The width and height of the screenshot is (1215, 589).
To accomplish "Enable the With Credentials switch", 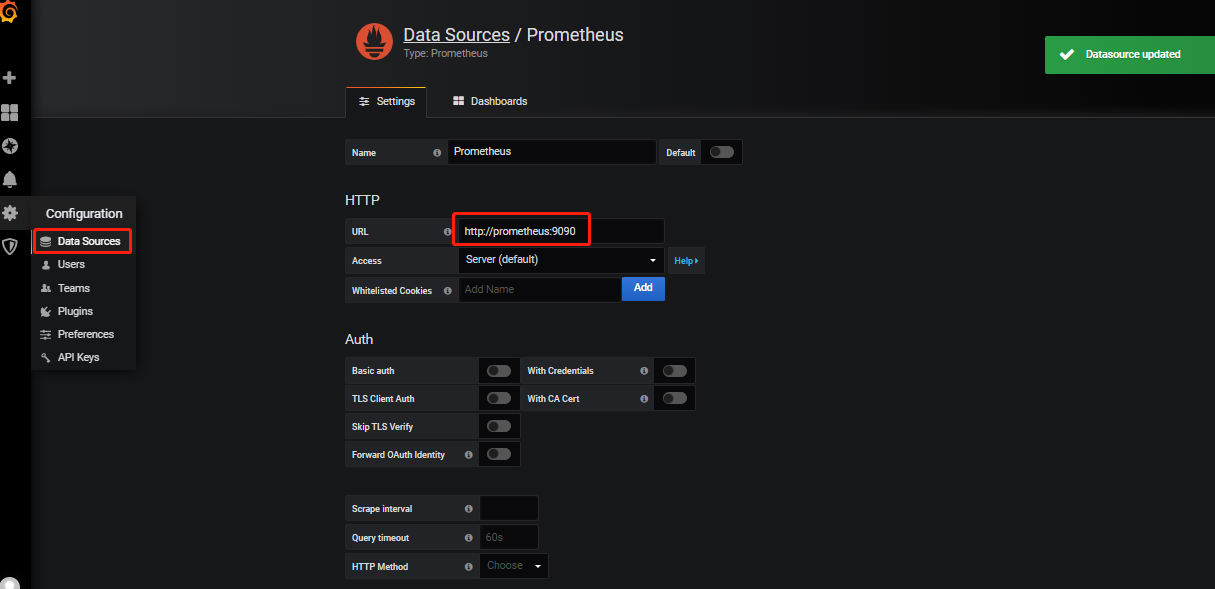I will 675,371.
